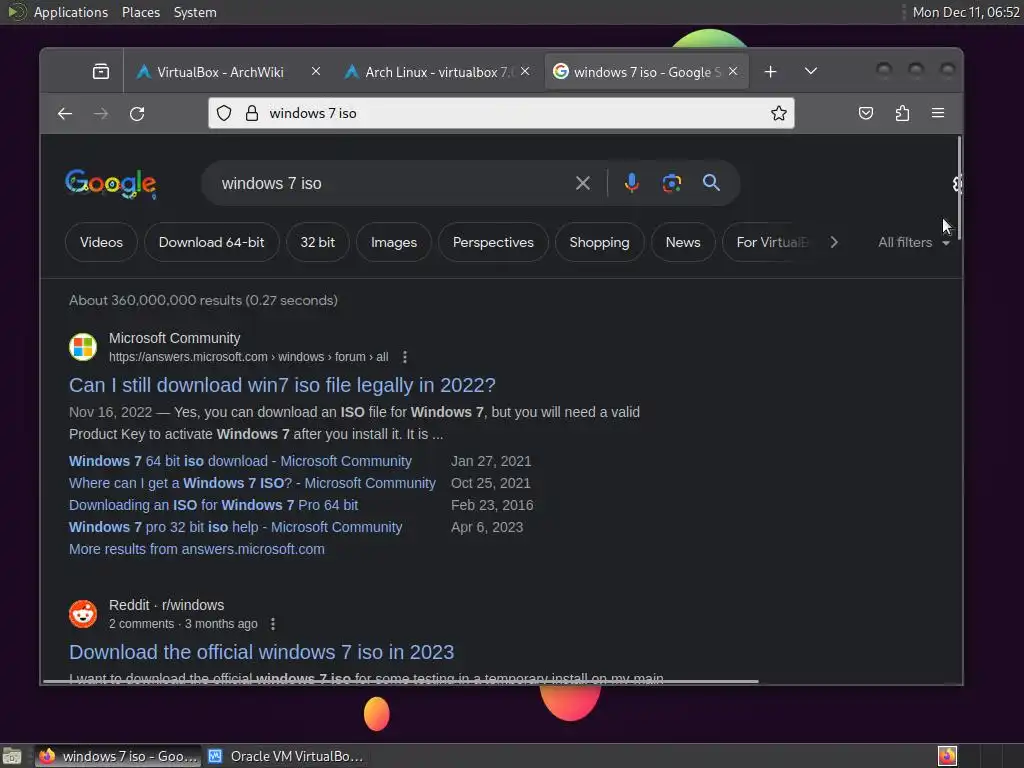This screenshot has height=768, width=1024.
Task: Bookmark this page with the star icon
Action: coord(778,114)
